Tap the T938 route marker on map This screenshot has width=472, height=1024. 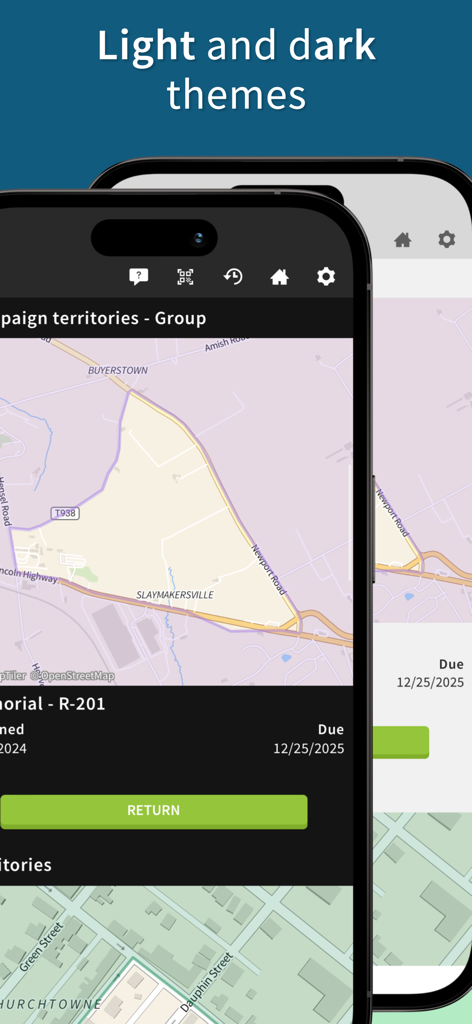point(65,513)
